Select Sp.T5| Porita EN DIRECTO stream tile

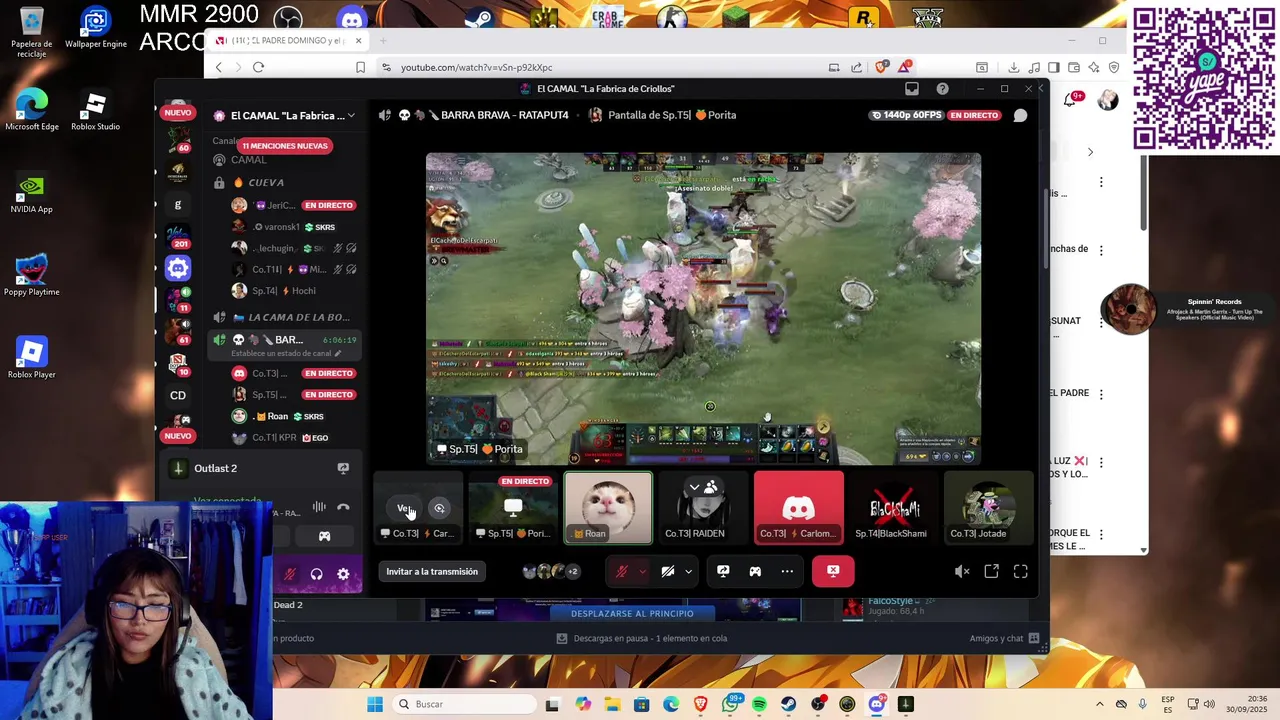coord(513,508)
